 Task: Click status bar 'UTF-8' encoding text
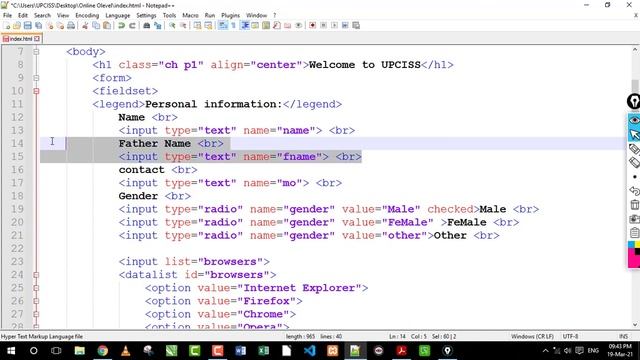tap(570, 336)
